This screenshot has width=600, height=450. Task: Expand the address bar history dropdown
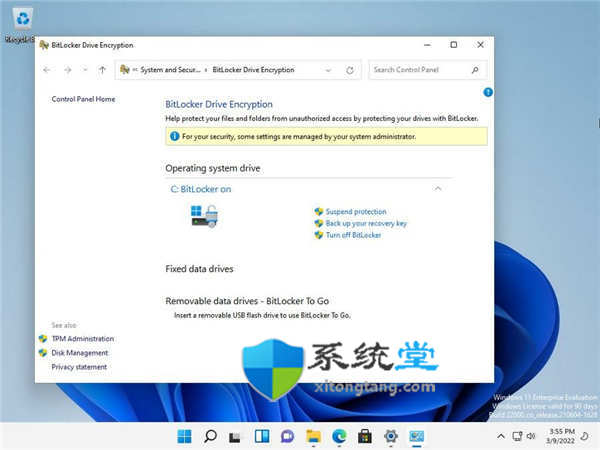328,70
